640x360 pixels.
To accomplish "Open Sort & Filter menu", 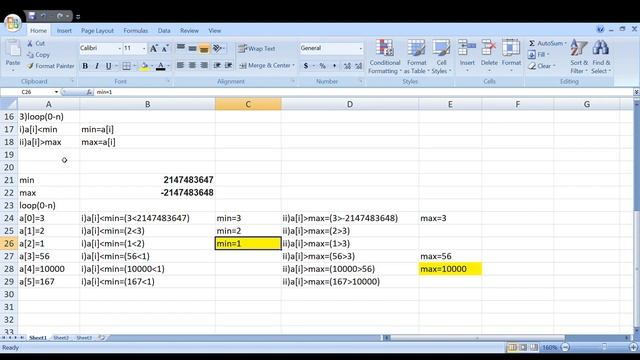I will [x=579, y=57].
